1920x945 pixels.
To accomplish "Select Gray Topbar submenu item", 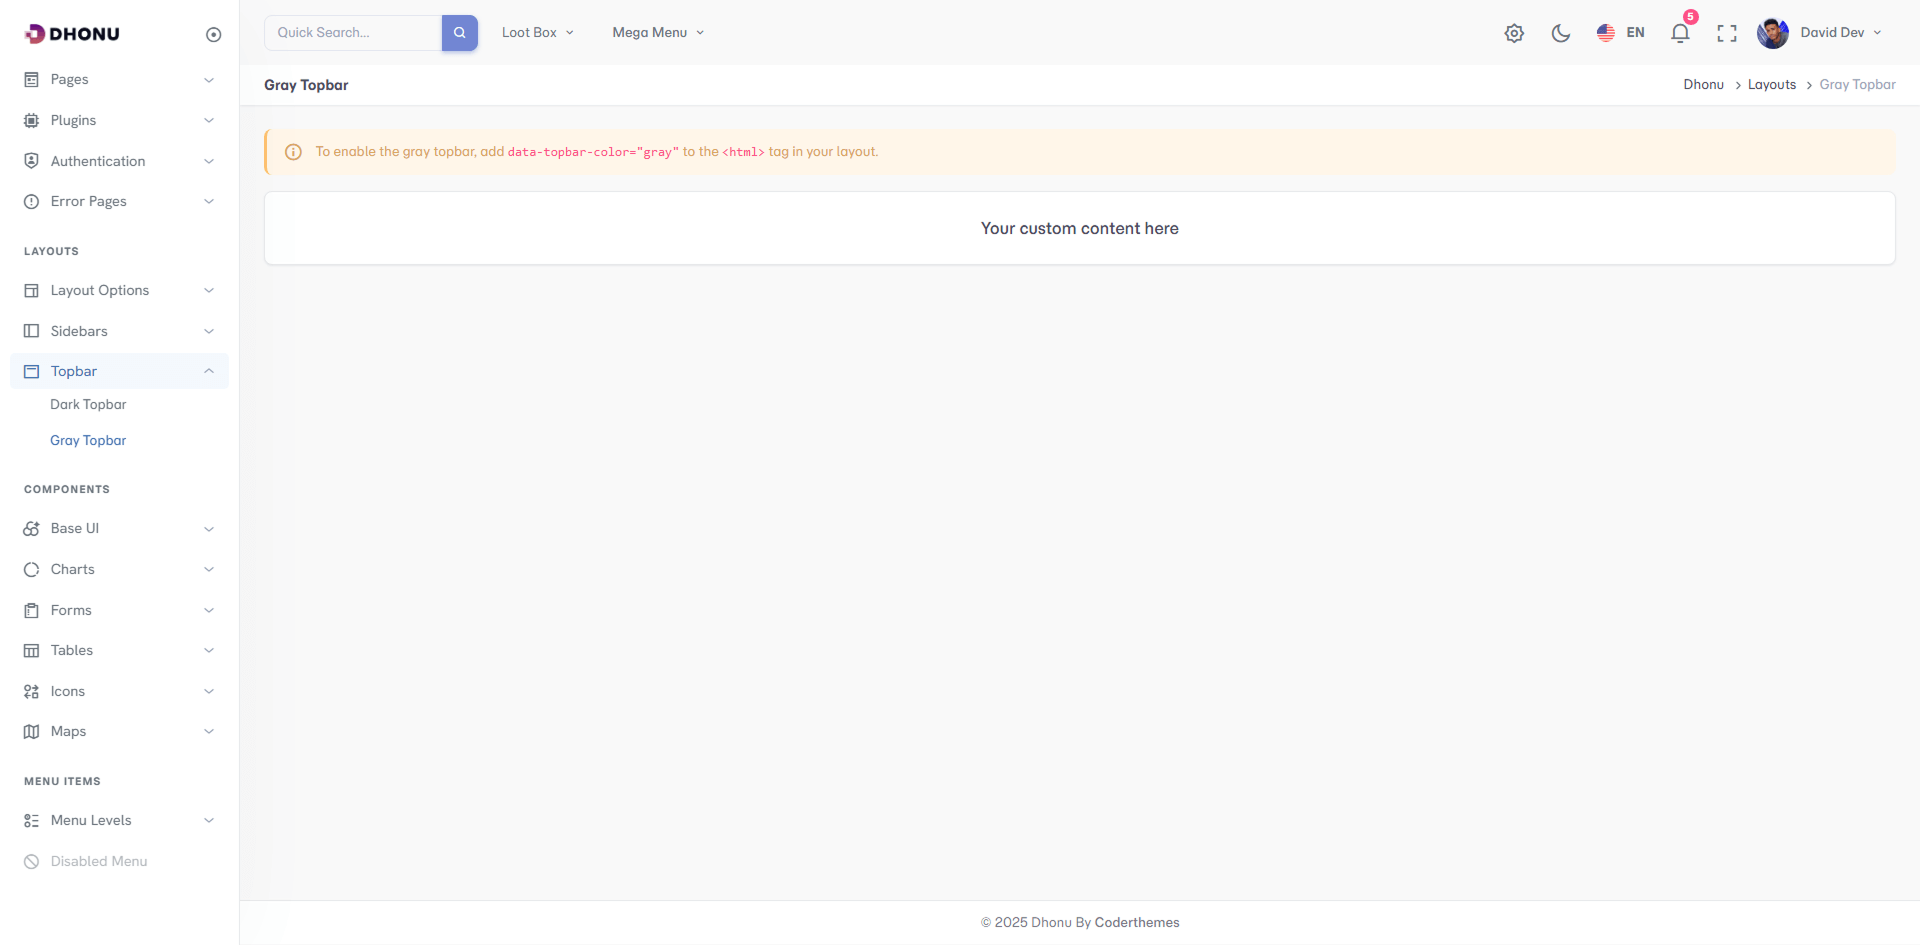I will coord(88,441).
